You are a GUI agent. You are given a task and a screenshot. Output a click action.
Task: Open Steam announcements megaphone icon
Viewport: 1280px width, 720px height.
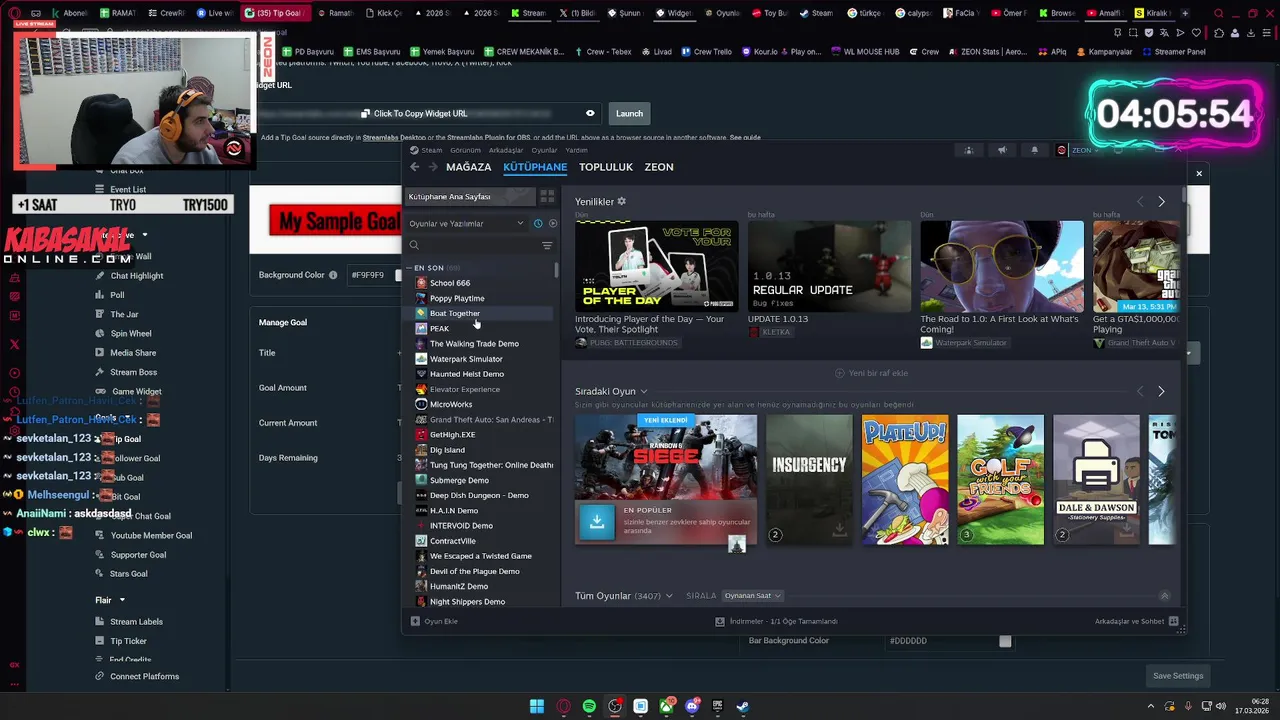pos(1002,150)
